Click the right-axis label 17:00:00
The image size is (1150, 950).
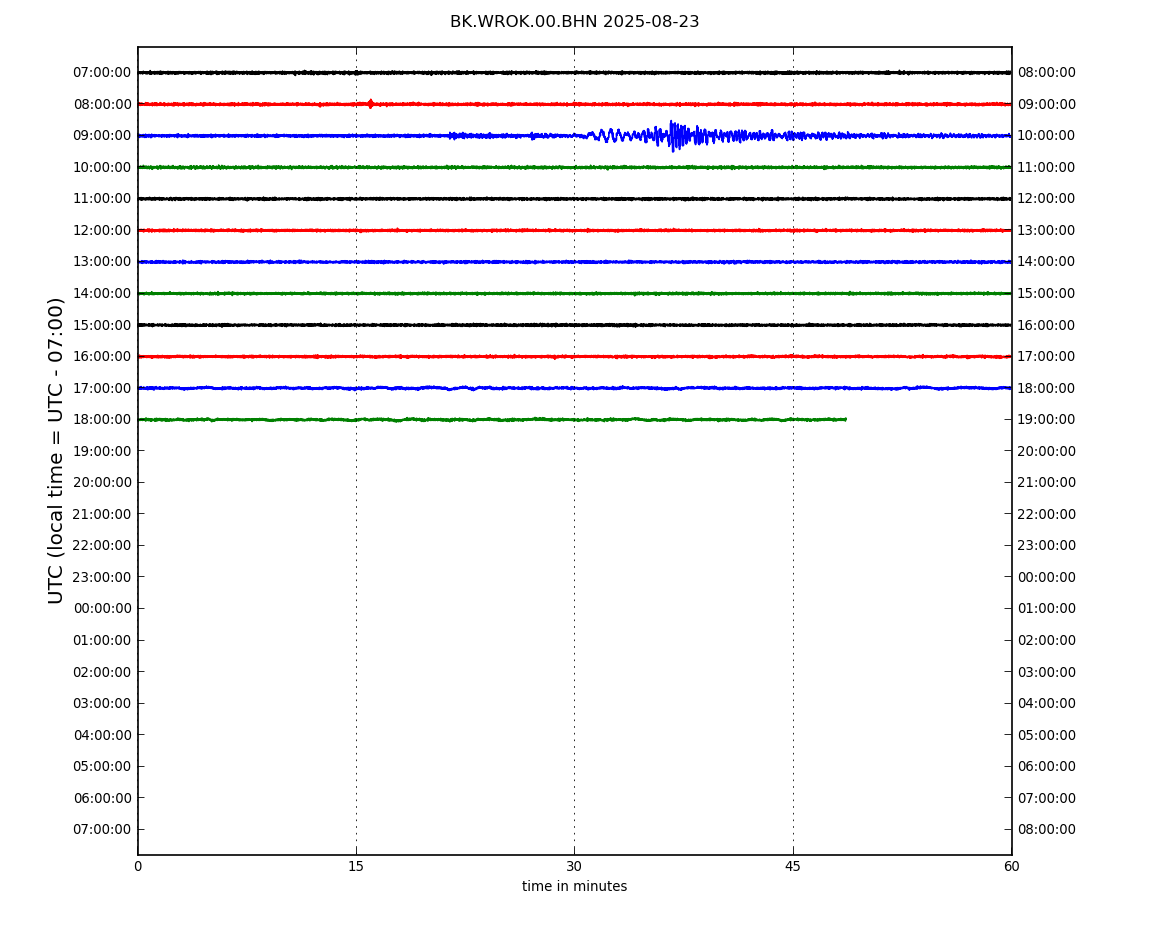(1047, 357)
